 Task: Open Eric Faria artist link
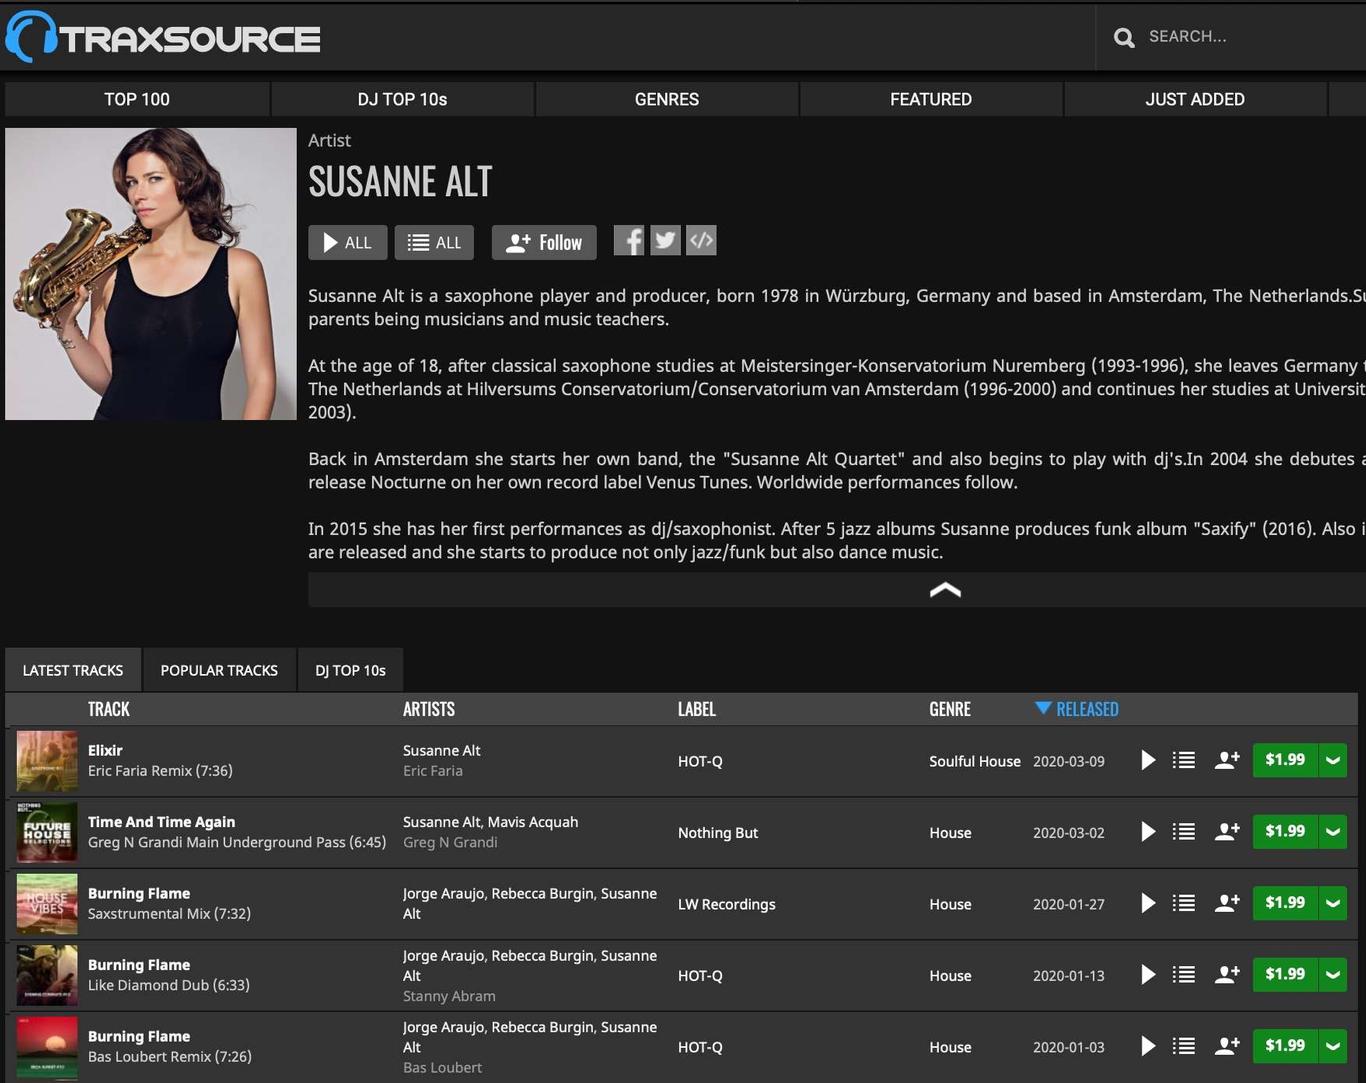click(433, 771)
